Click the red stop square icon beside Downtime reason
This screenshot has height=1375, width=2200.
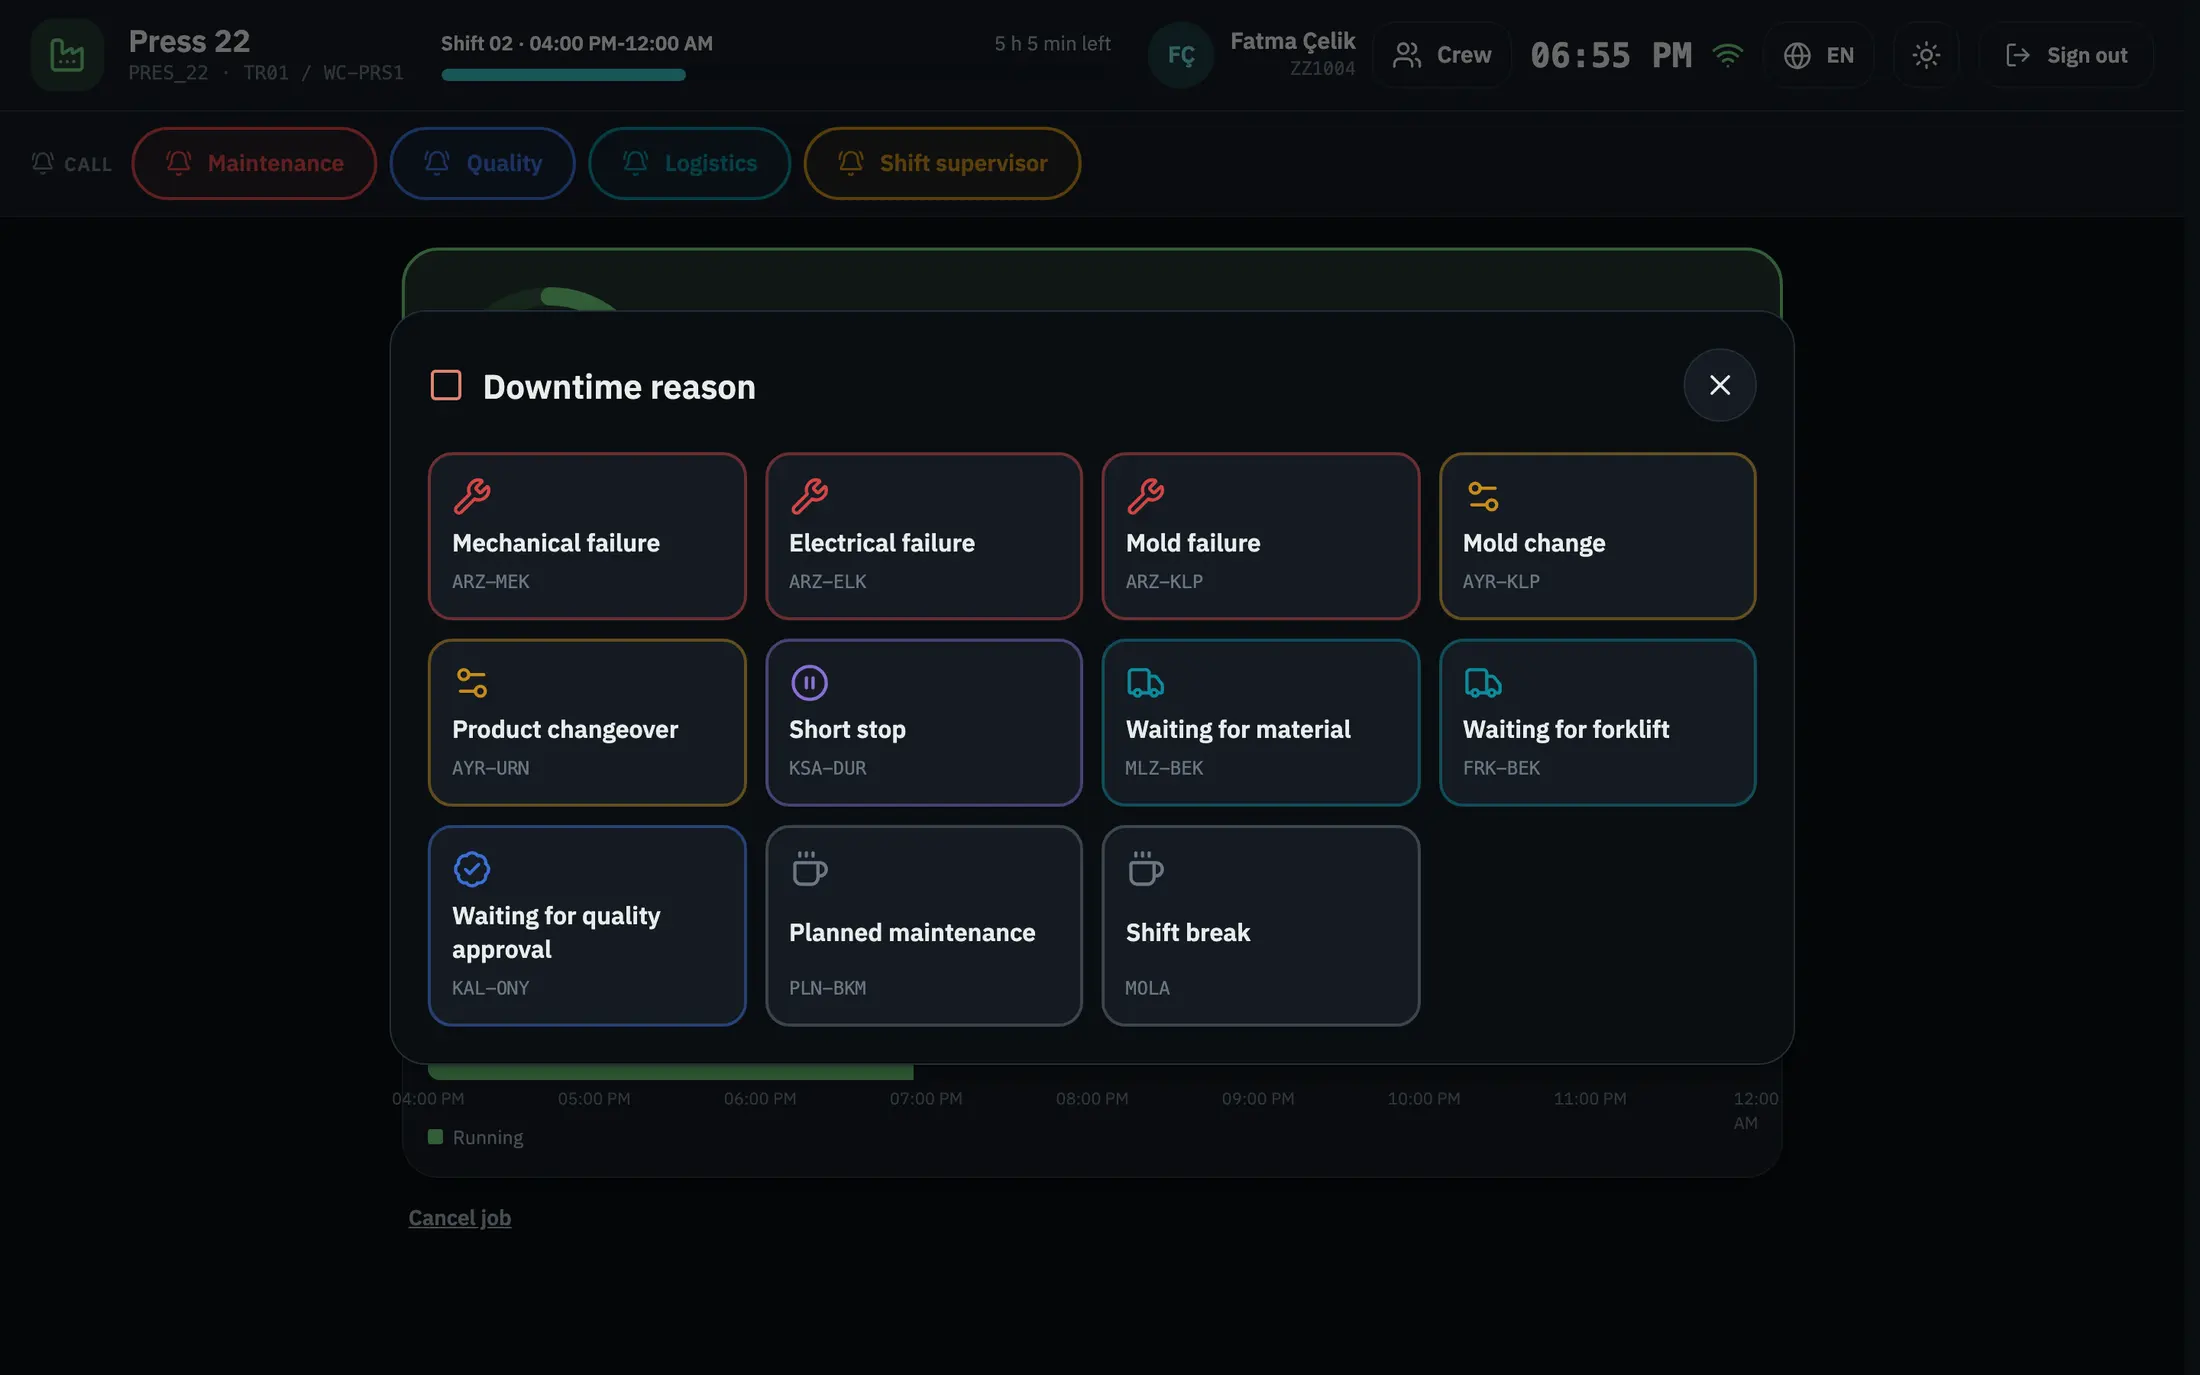446,385
